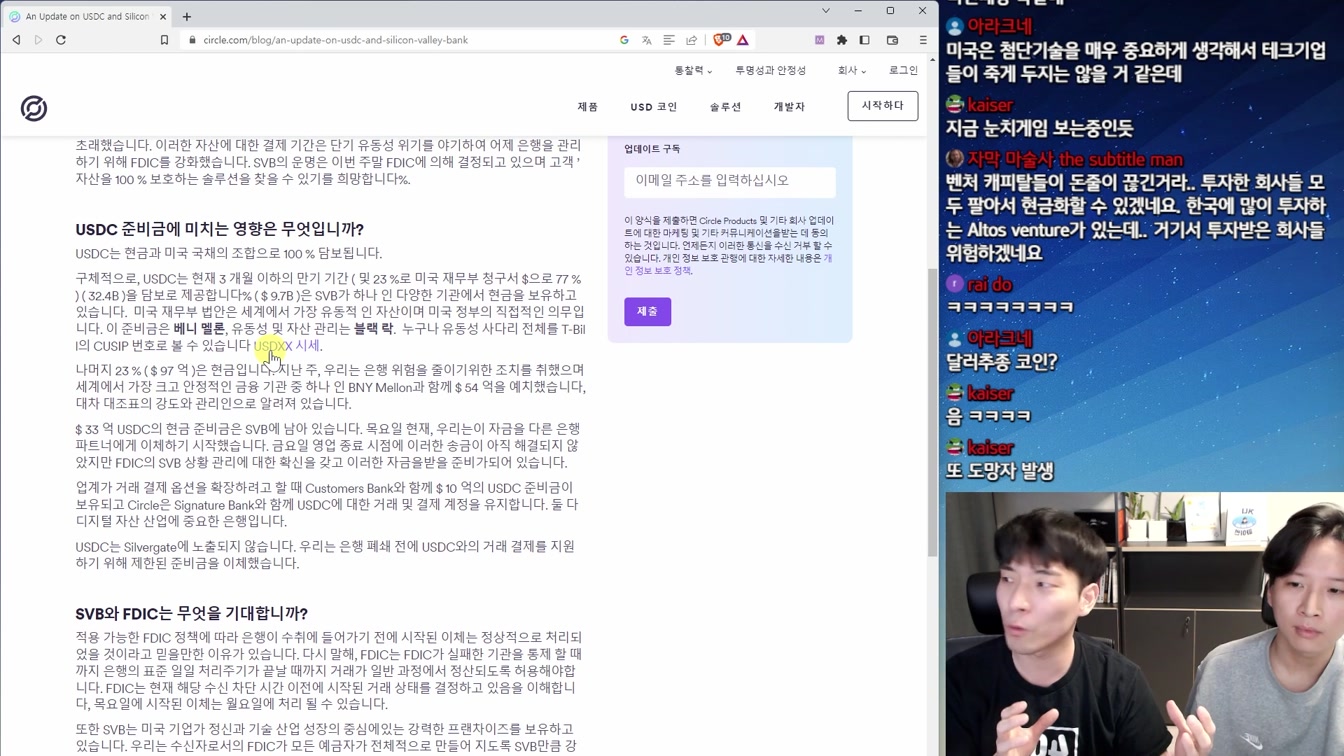Click the 로그인 link
Image resolution: width=1344 pixels, height=756 pixels.
click(903, 70)
